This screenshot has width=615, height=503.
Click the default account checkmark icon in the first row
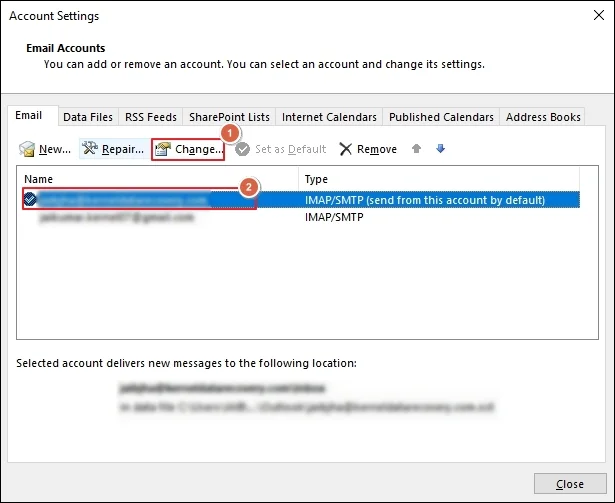[30, 200]
